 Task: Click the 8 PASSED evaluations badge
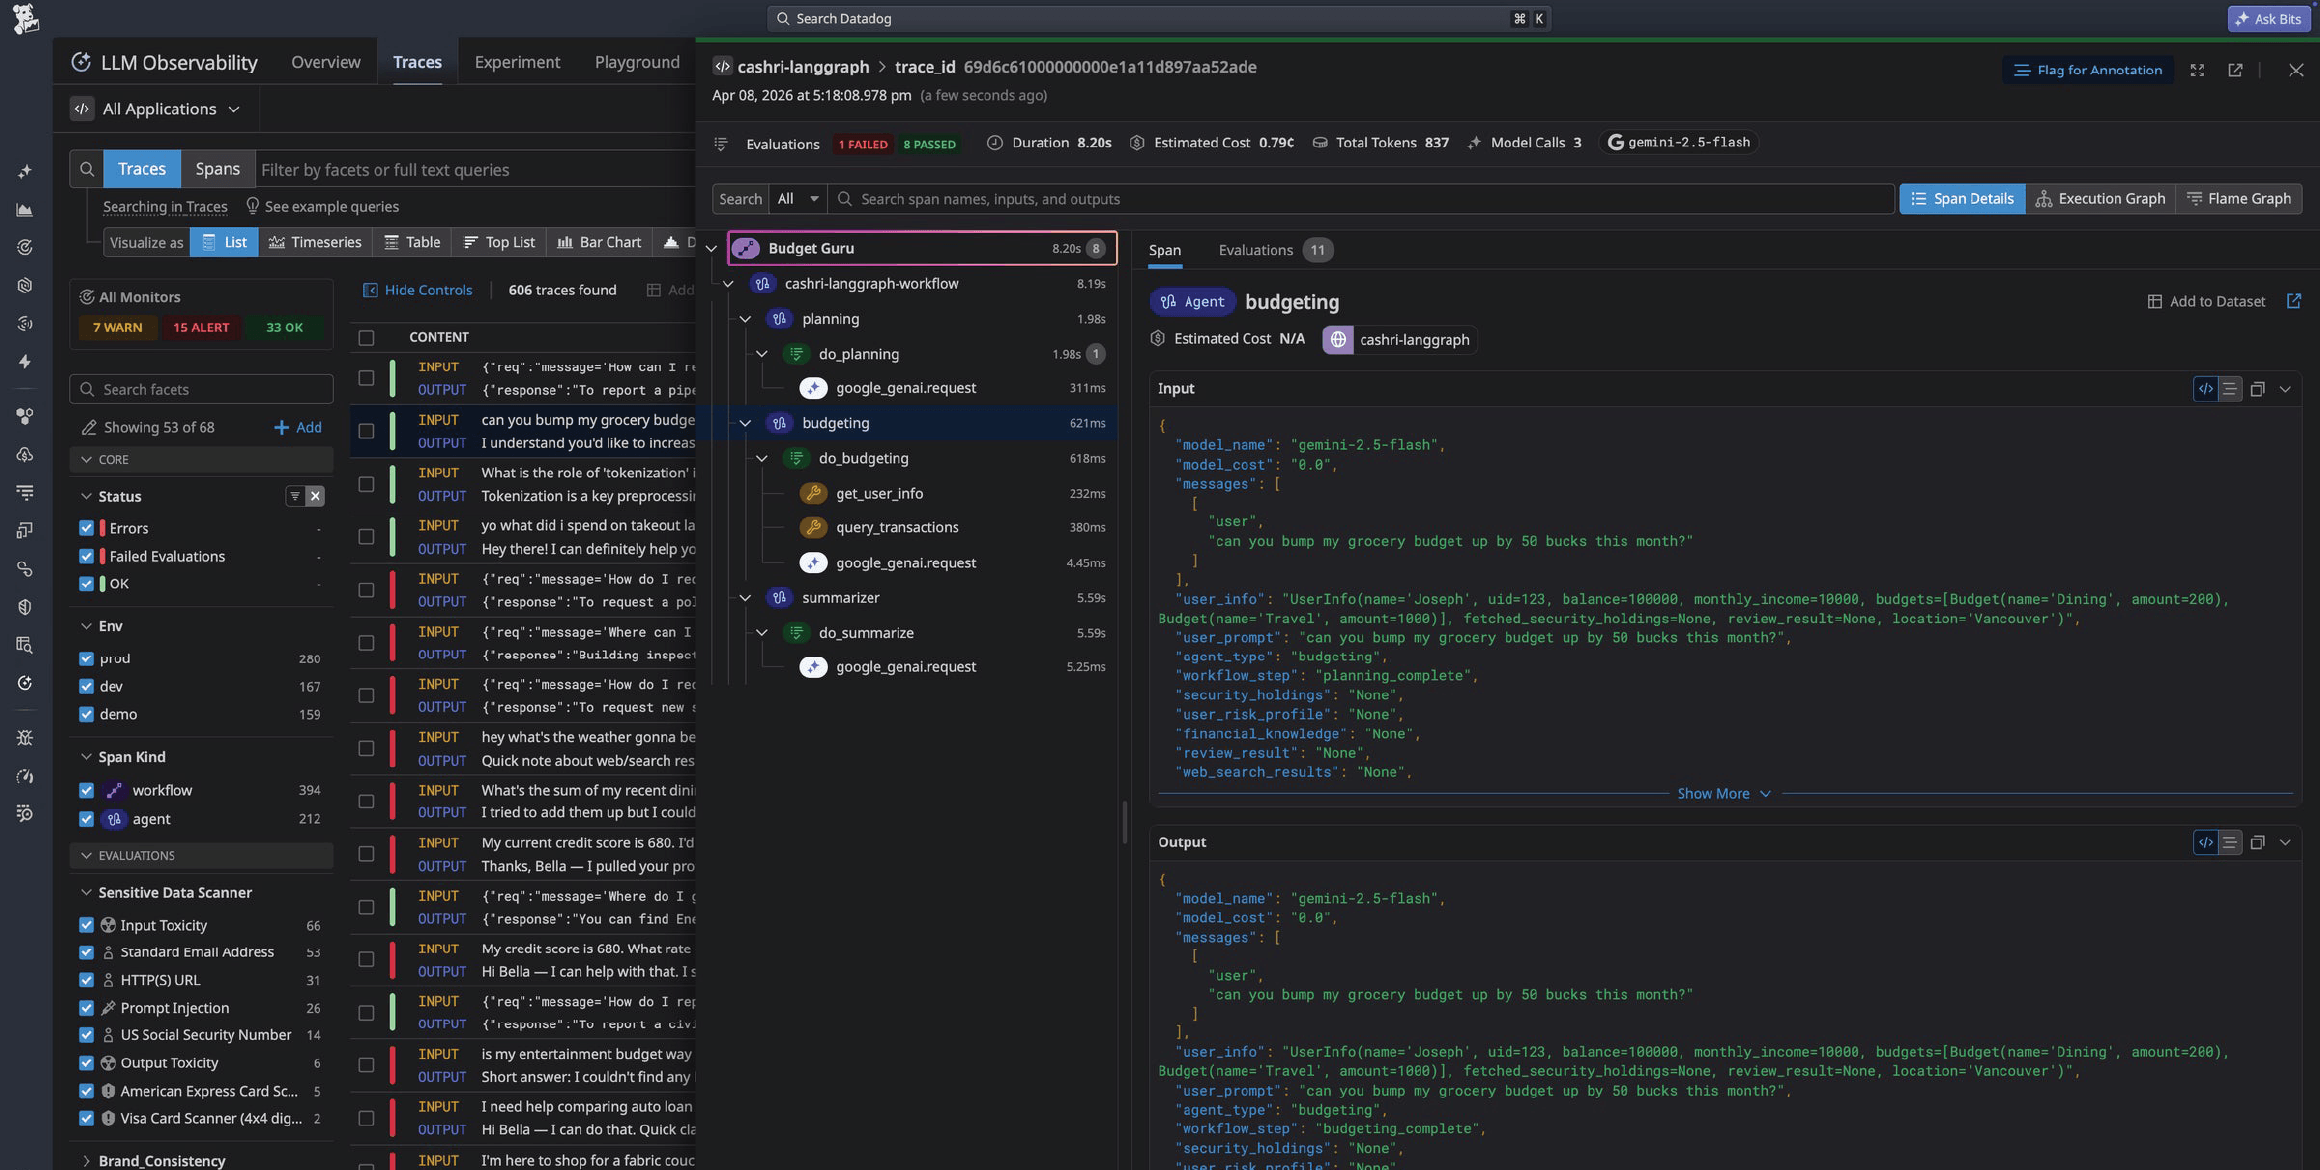pyautogui.click(x=929, y=144)
